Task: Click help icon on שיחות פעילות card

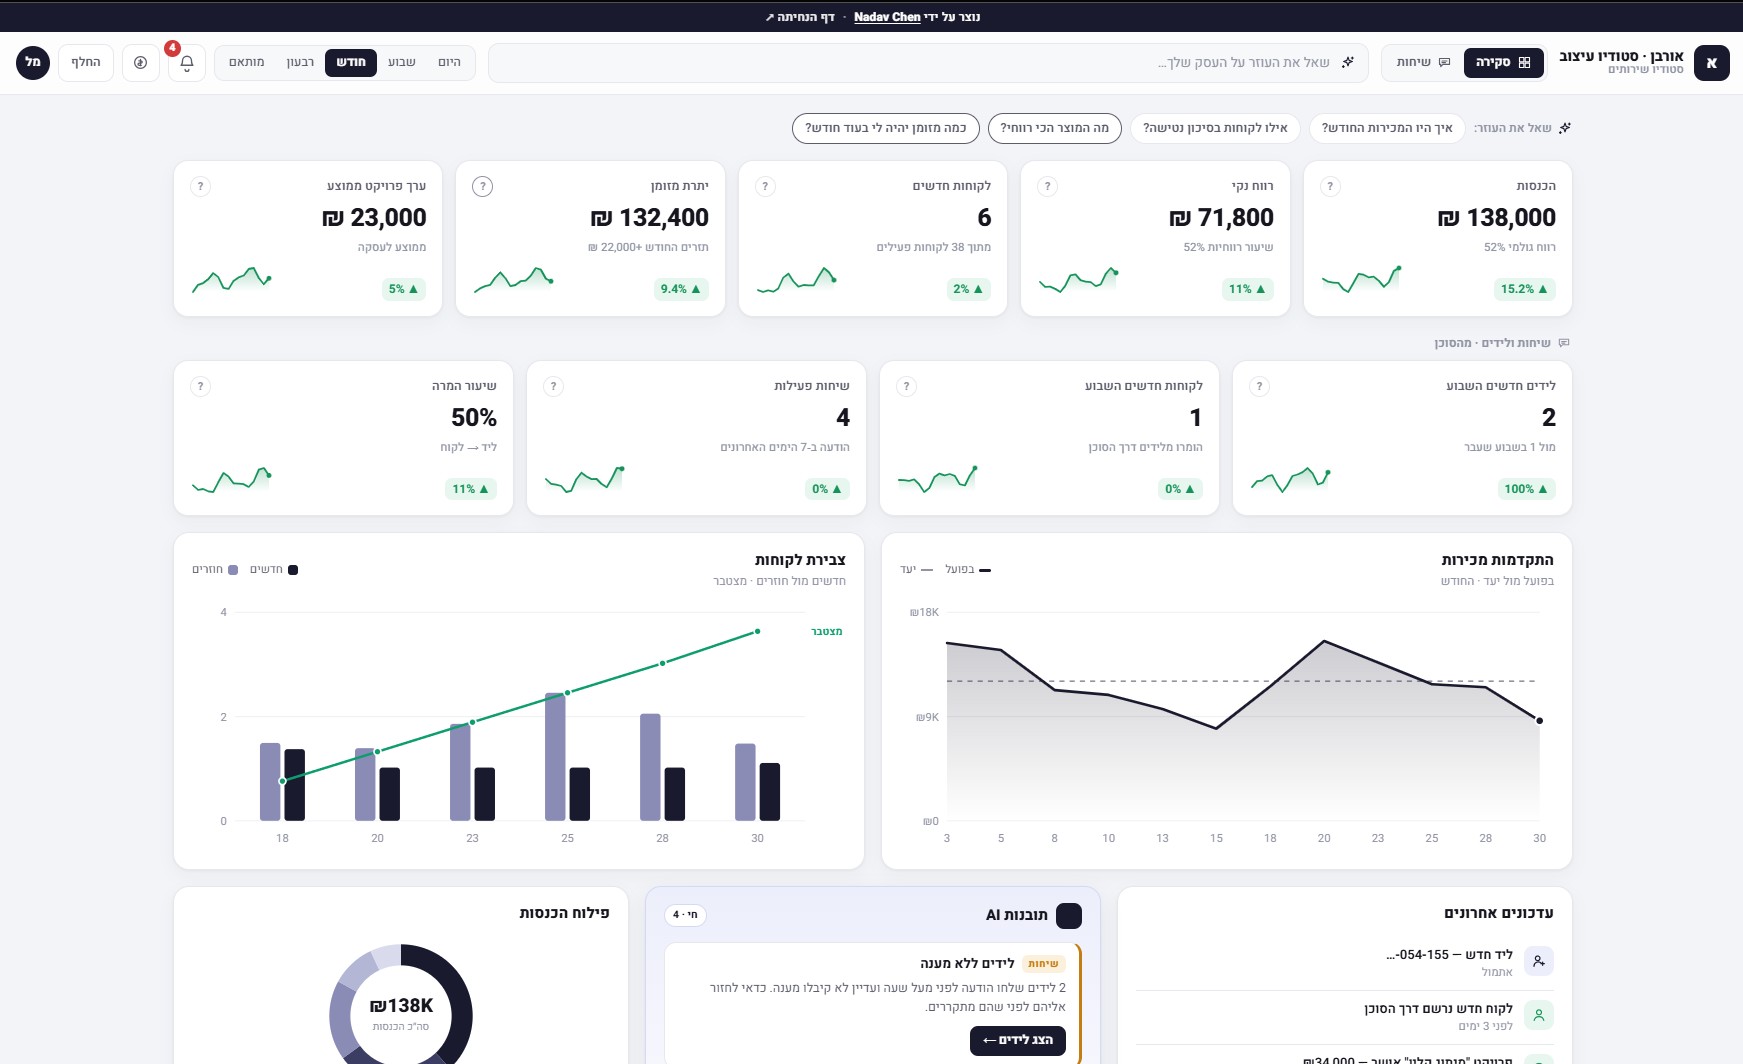Action: 553,386
